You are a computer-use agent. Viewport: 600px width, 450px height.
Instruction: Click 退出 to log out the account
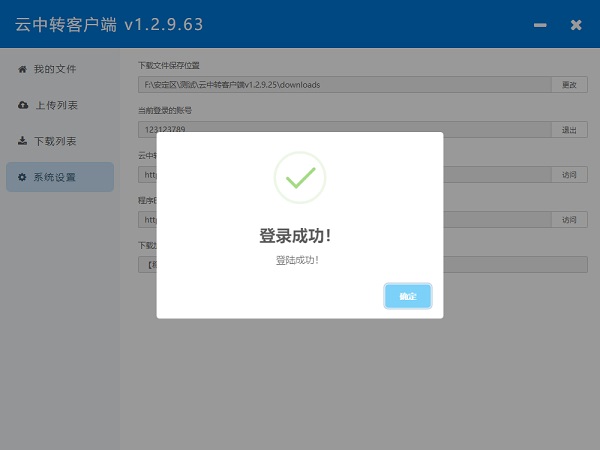point(569,130)
